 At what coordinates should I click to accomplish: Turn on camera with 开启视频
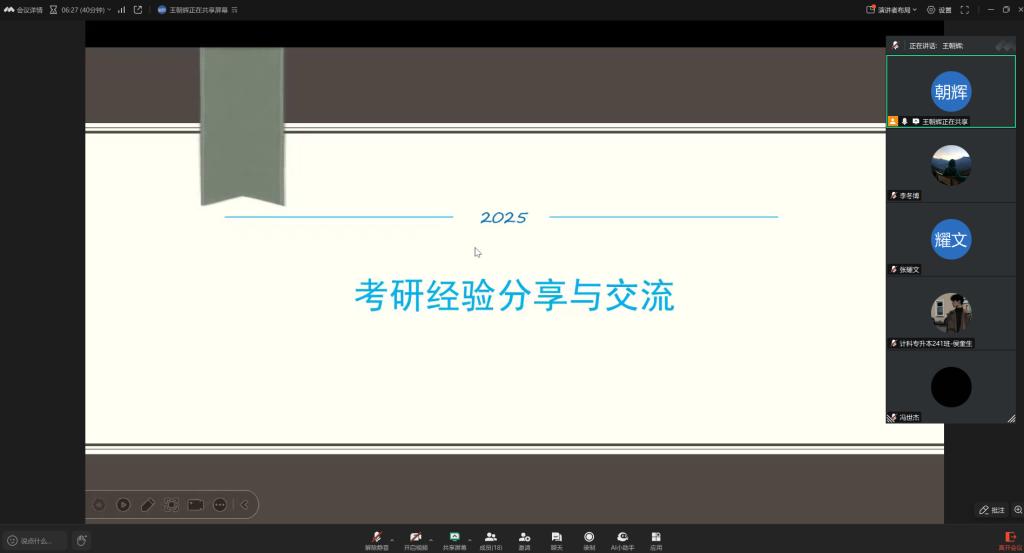(415, 538)
